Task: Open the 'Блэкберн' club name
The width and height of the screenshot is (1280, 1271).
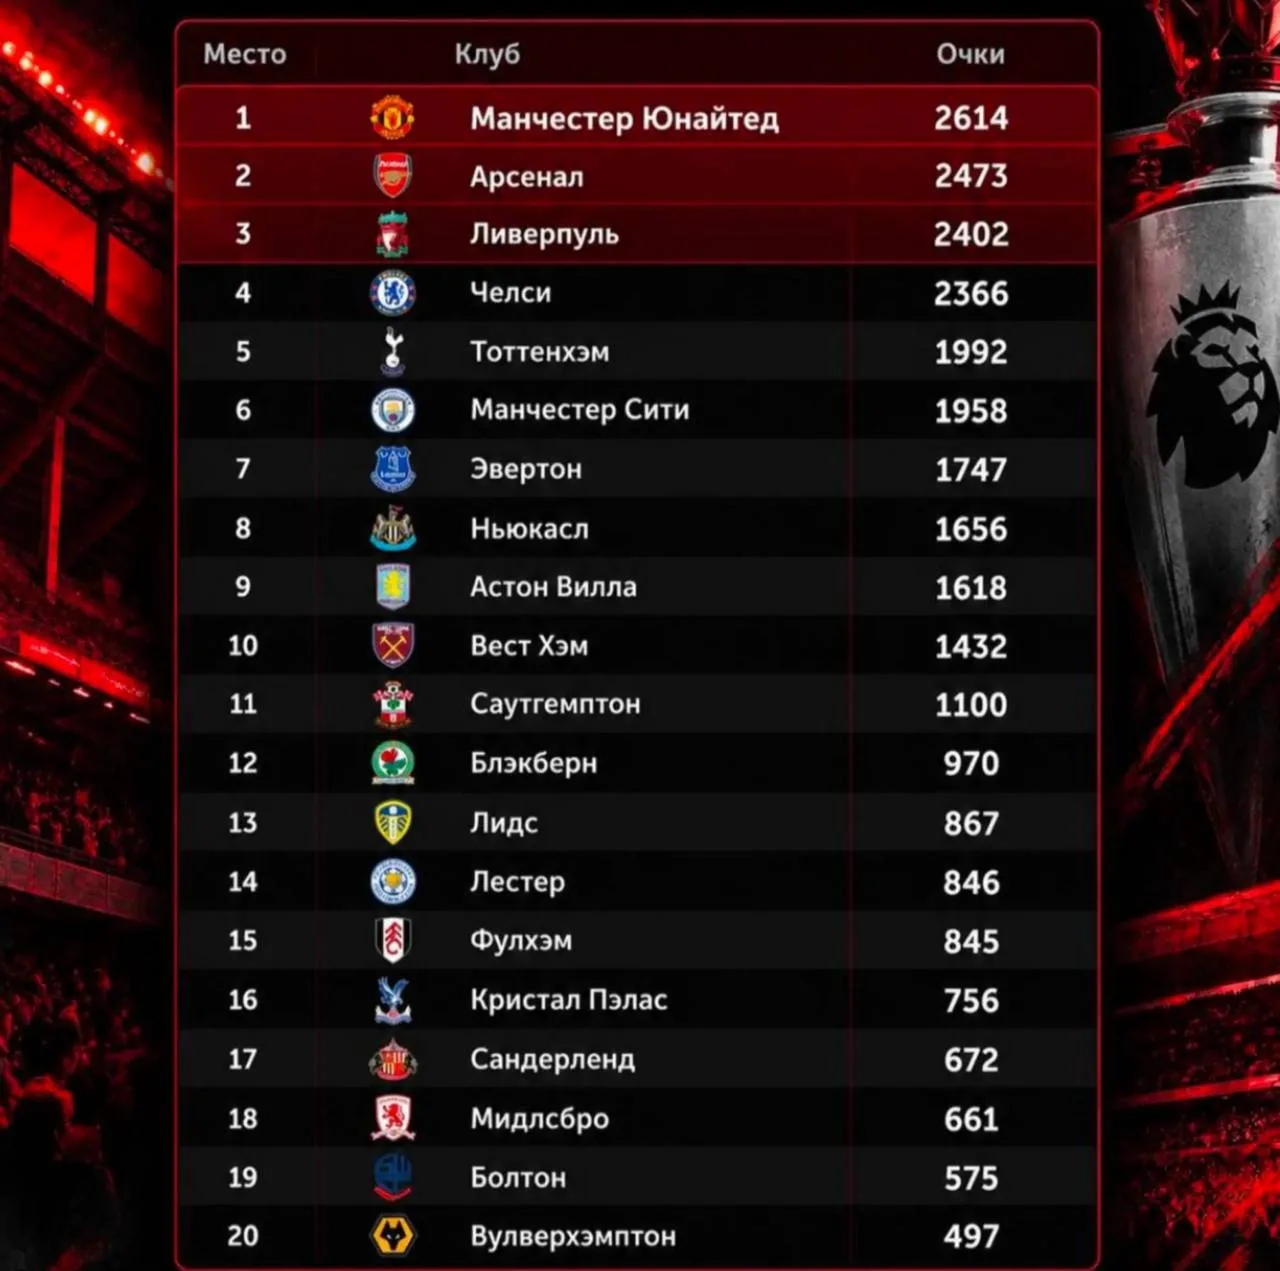Action: click(x=533, y=763)
